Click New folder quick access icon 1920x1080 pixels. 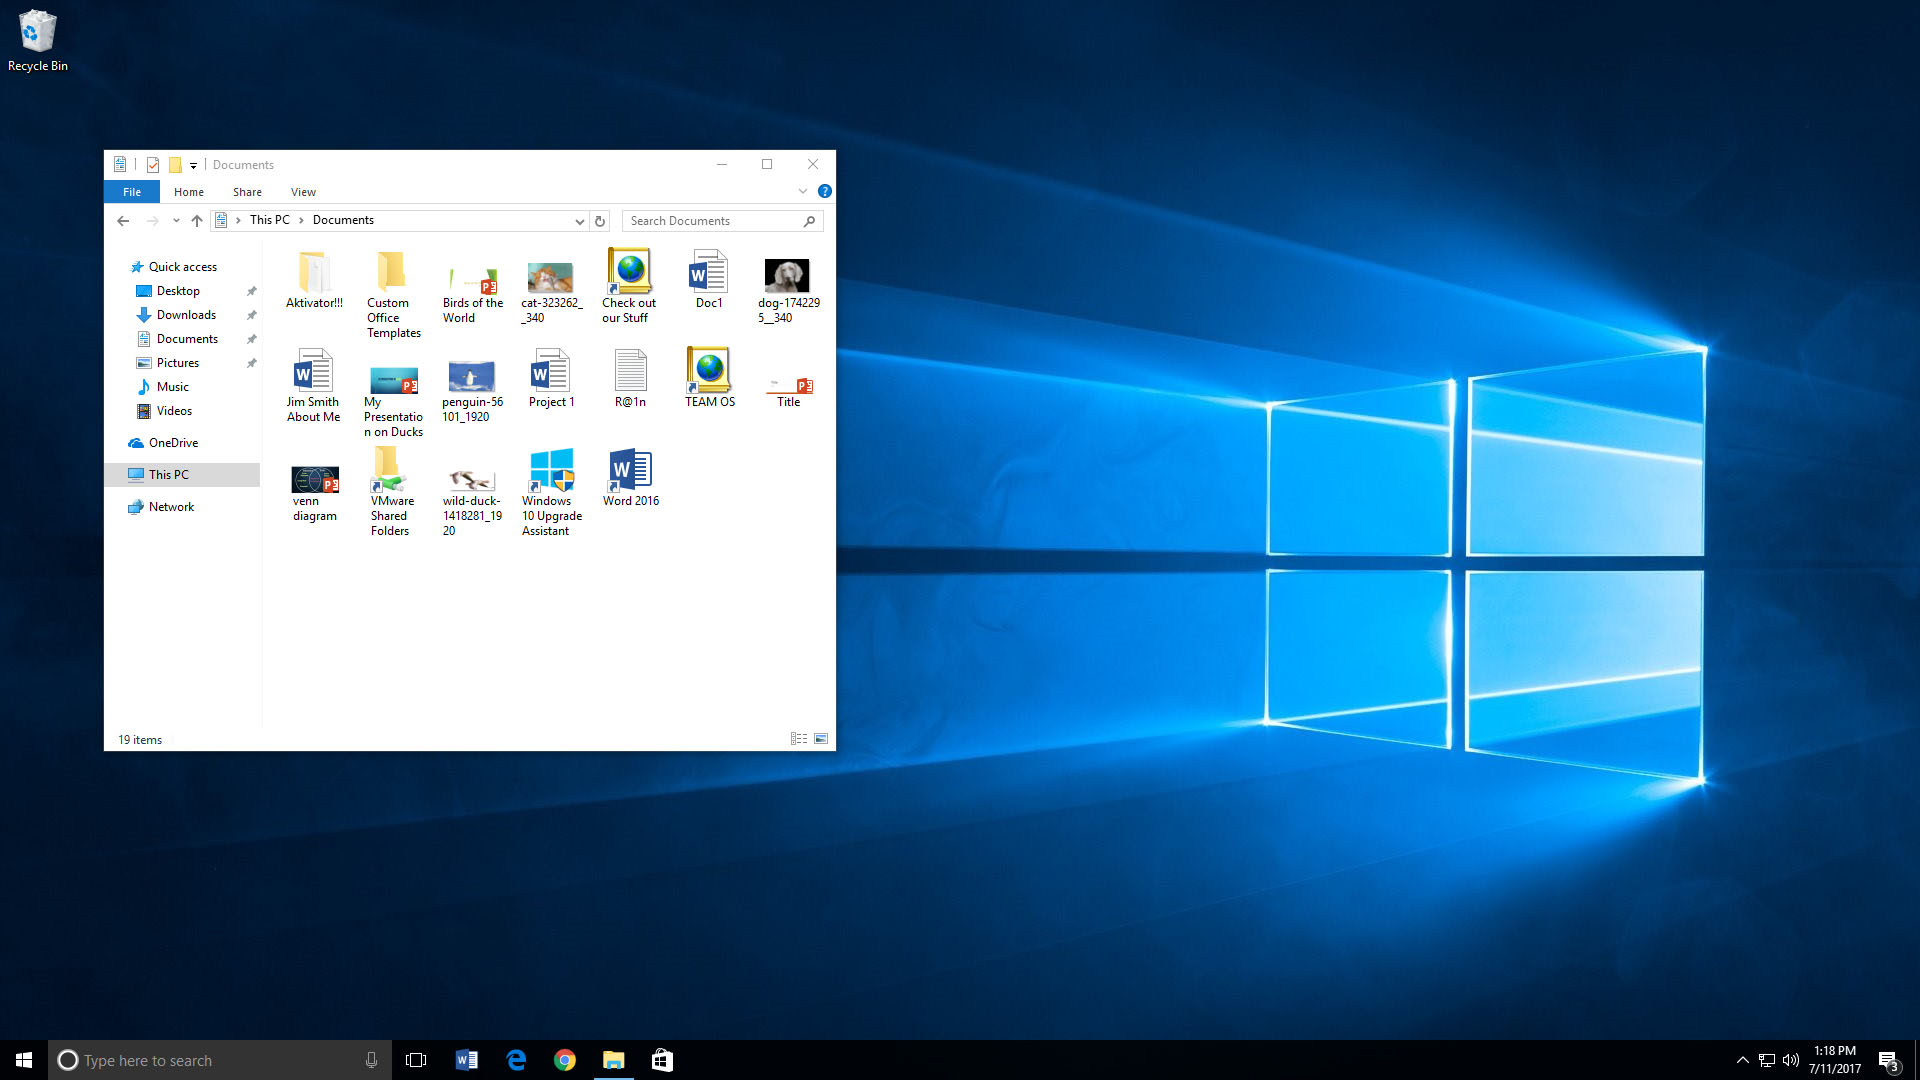[175, 165]
